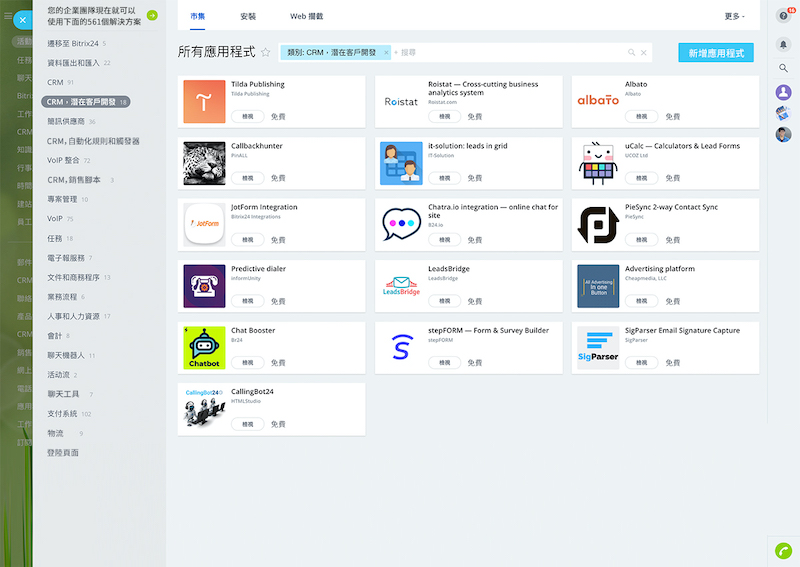This screenshot has height=567, width=800.
Task: Open the JotForm icon
Action: point(204,225)
